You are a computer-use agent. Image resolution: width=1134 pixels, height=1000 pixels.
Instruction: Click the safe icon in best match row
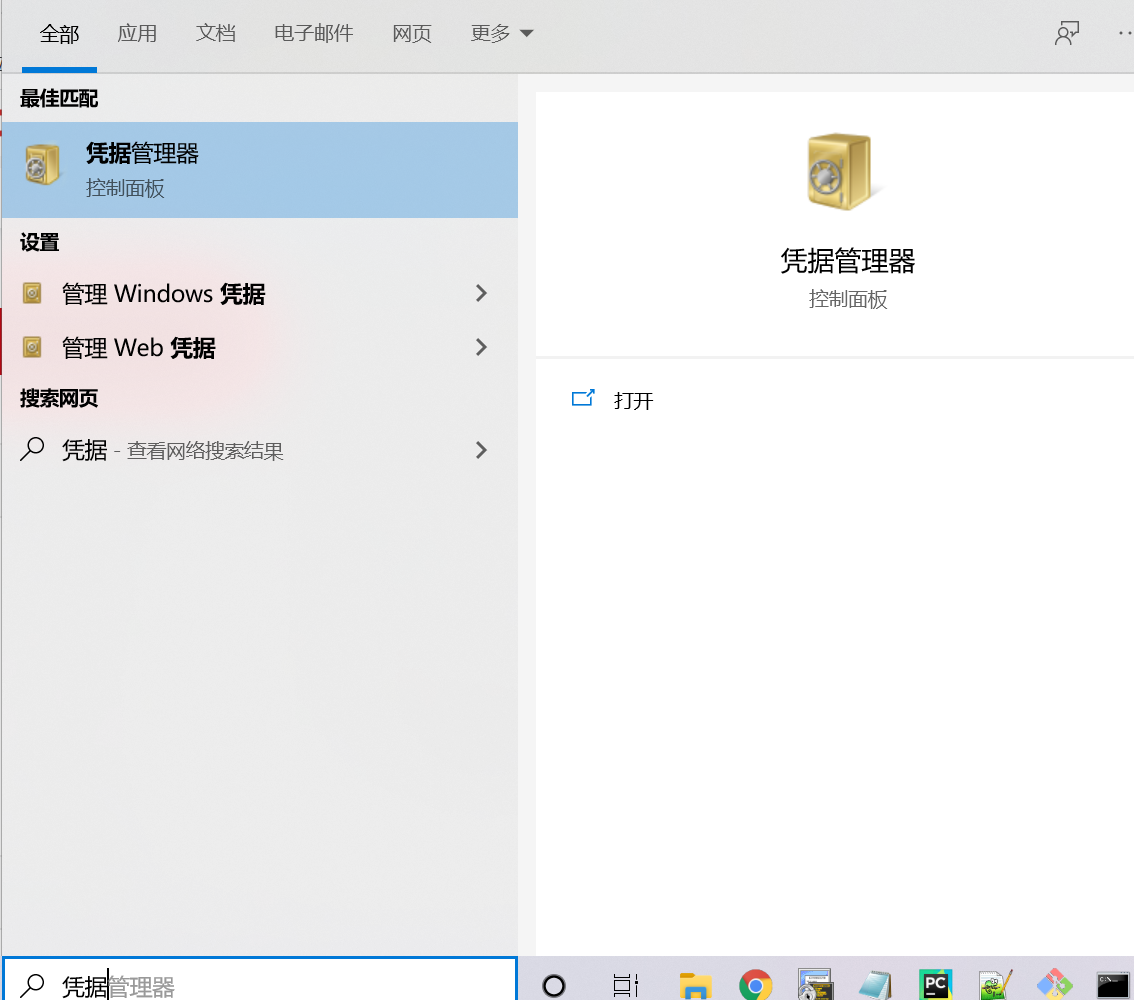[x=41, y=166]
